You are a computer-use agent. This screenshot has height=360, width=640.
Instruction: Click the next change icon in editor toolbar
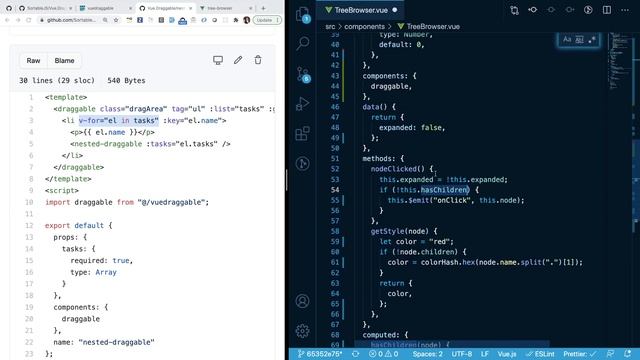point(570,10)
